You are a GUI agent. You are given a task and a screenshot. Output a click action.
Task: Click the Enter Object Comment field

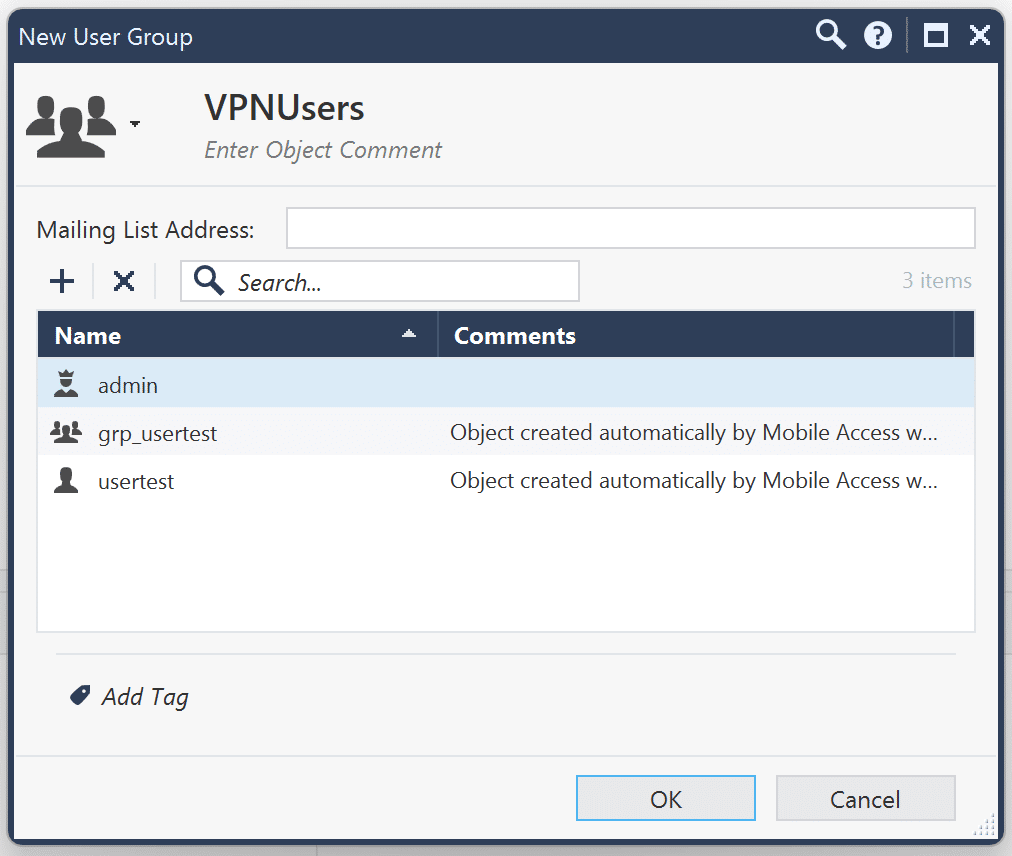(x=323, y=150)
